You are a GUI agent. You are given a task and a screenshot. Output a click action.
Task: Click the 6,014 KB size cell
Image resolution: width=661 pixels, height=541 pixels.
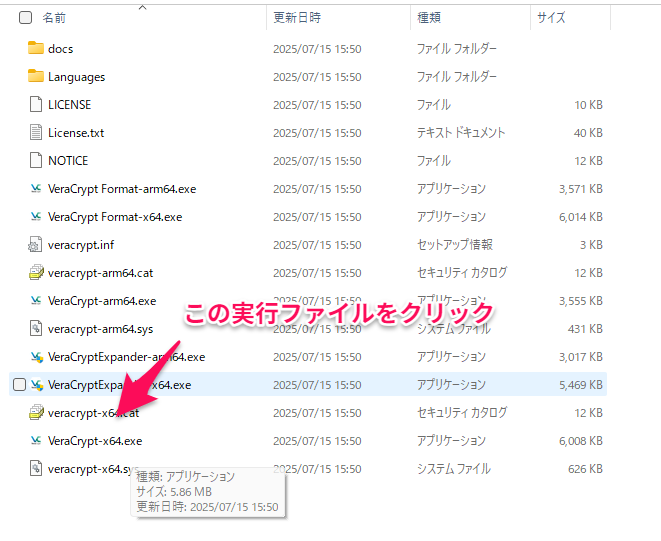click(580, 217)
